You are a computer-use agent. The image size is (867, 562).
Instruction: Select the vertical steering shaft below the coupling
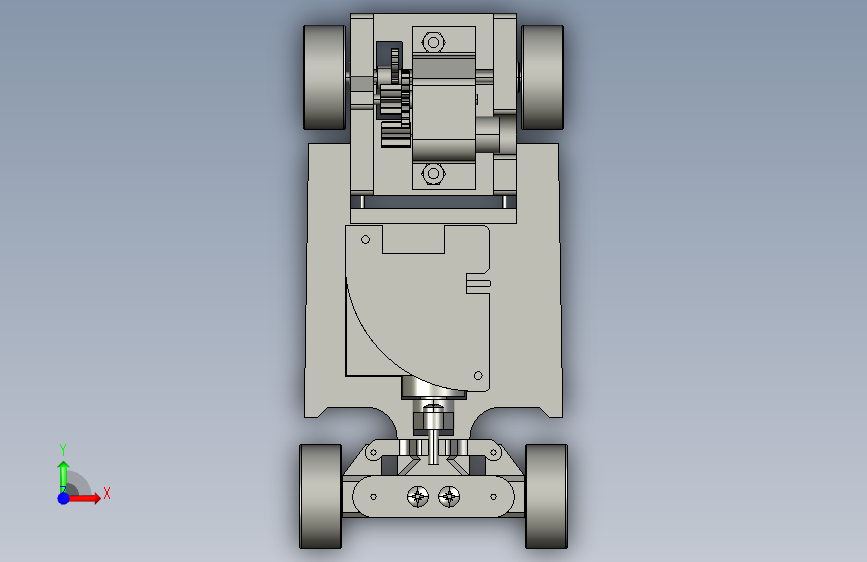tap(434, 447)
